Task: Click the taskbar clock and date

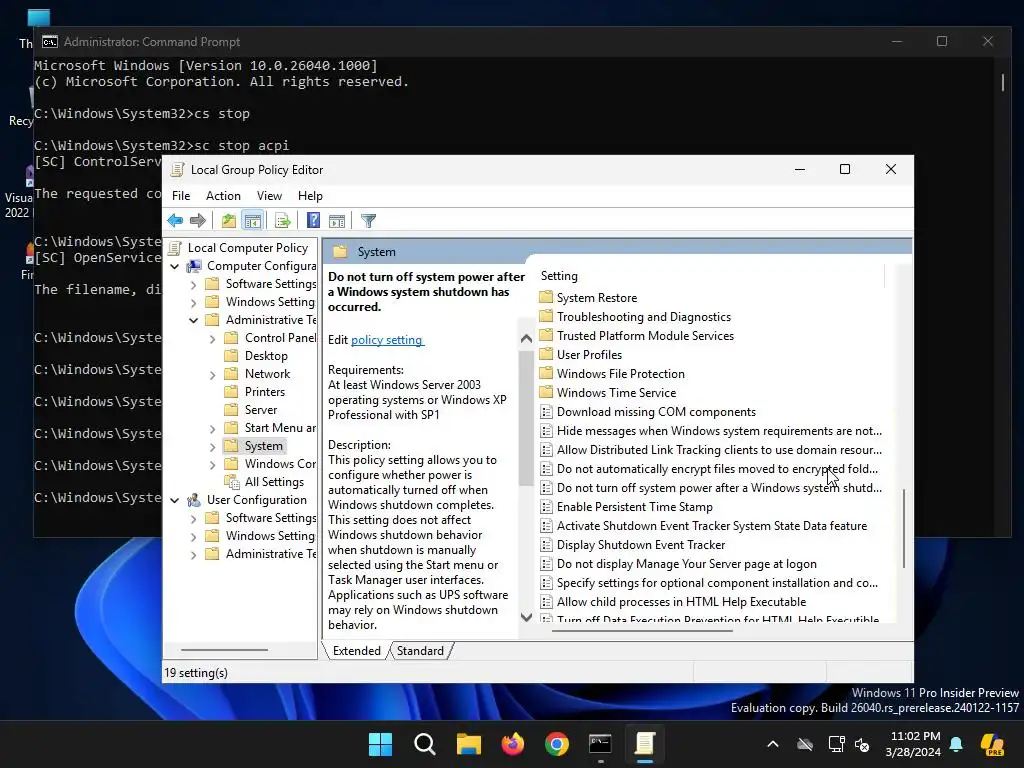Action: tap(914, 744)
